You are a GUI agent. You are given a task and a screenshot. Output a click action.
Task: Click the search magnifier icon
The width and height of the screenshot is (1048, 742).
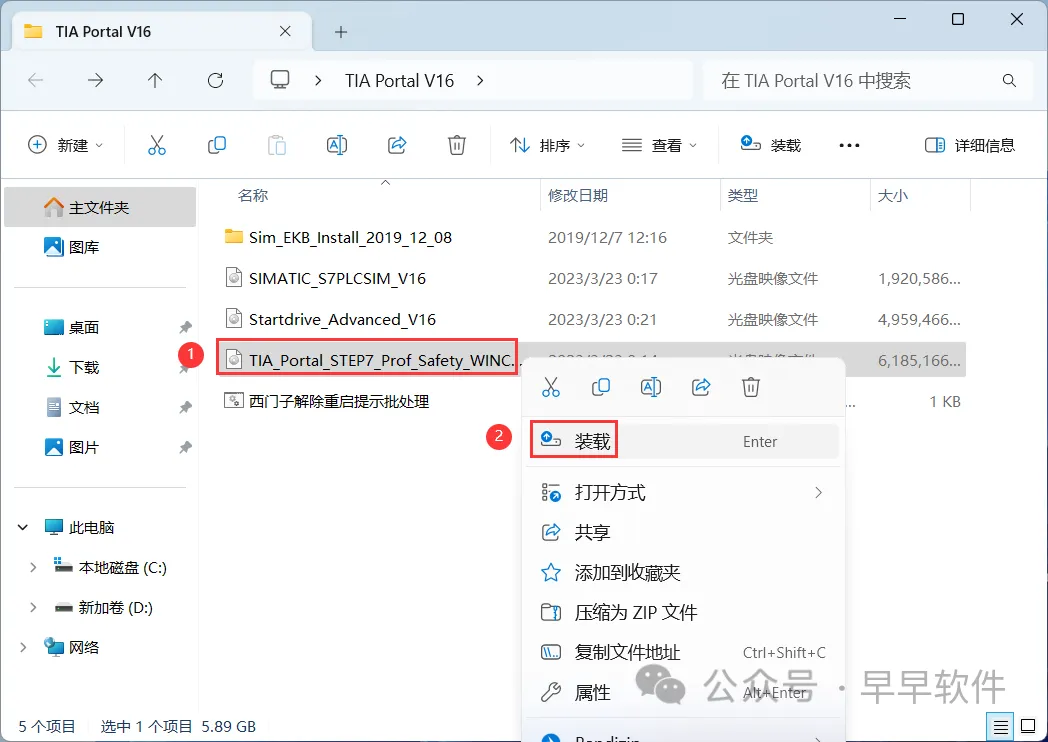[x=1009, y=81]
